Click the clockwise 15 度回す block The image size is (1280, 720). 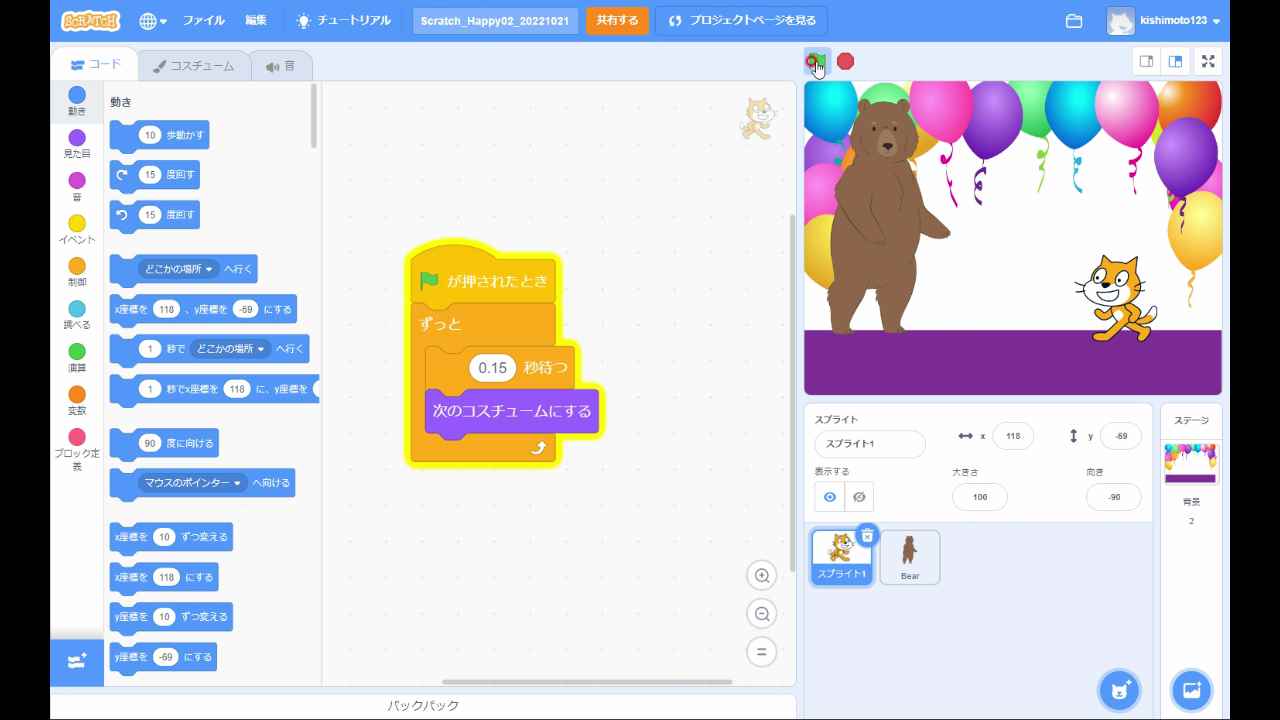click(x=154, y=175)
